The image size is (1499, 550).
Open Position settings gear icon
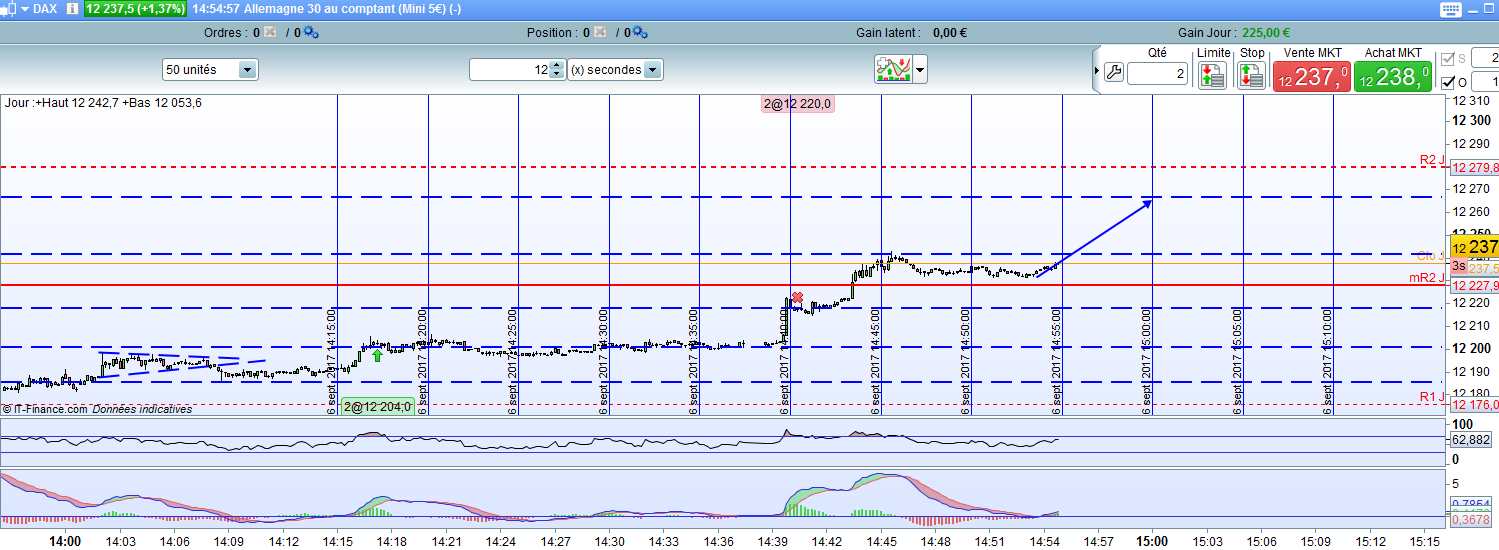point(640,33)
